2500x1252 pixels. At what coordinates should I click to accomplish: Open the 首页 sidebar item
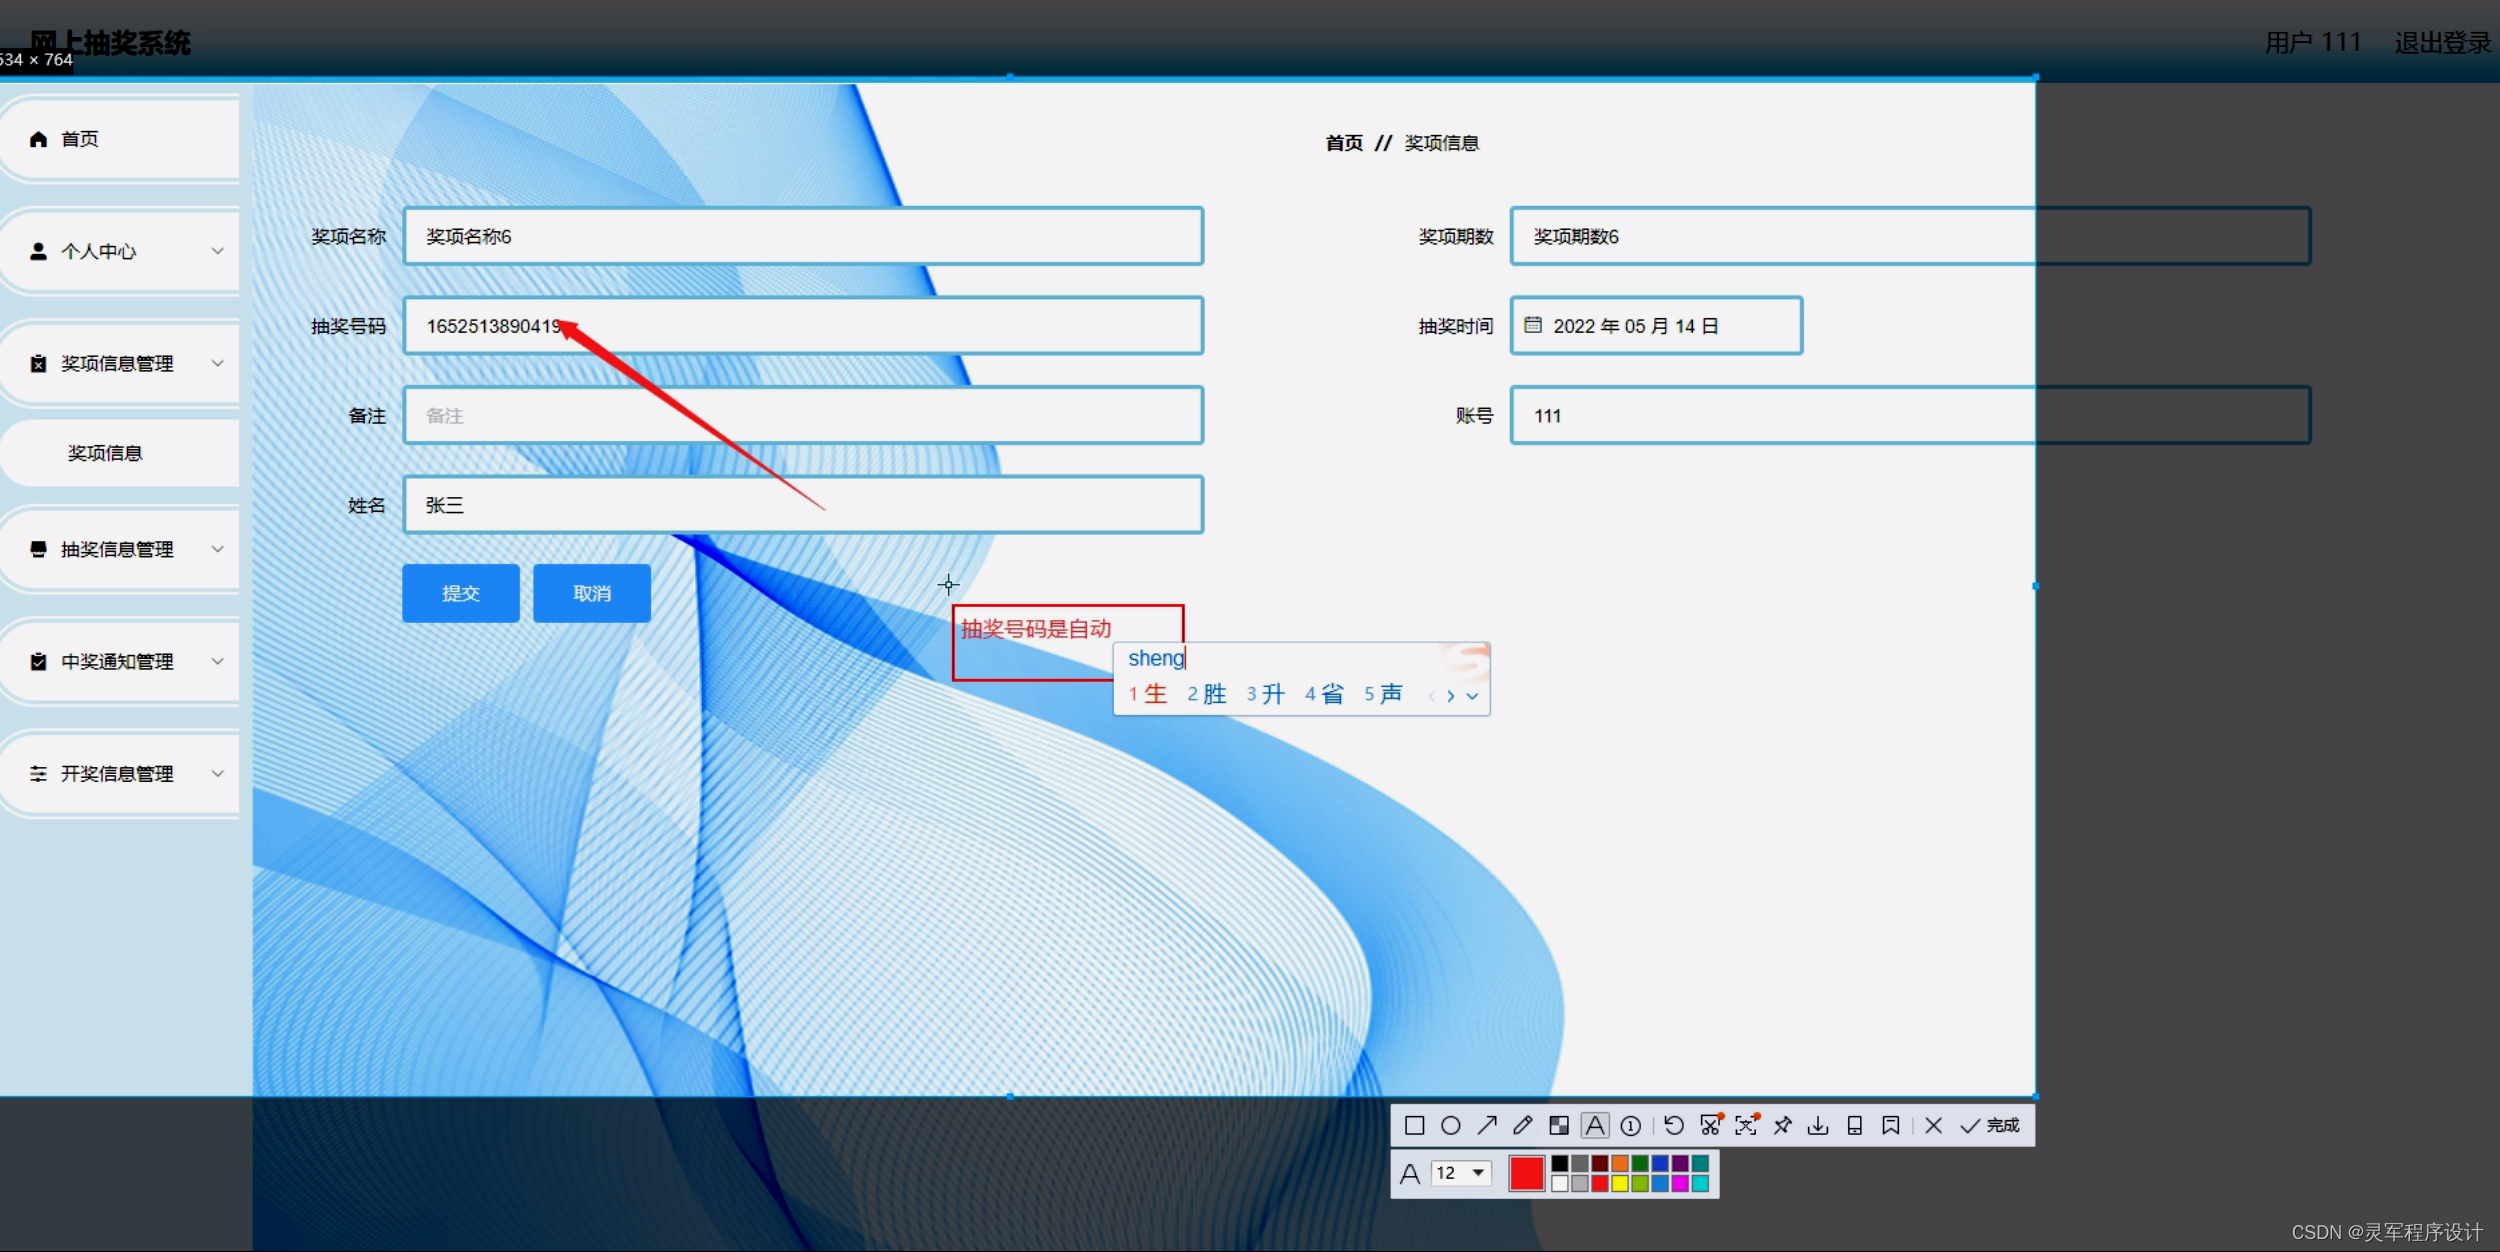click(x=80, y=139)
